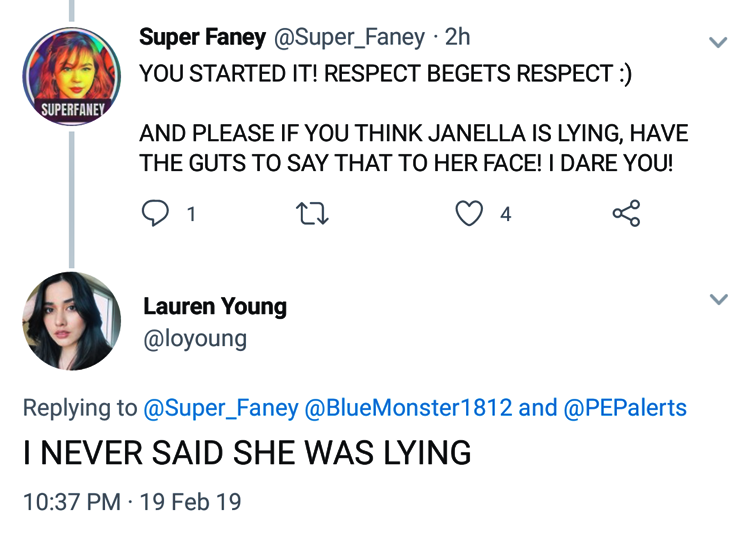Open @BlueMonster1812 mention link
Screen dimensions: 750x537
tap(410, 407)
